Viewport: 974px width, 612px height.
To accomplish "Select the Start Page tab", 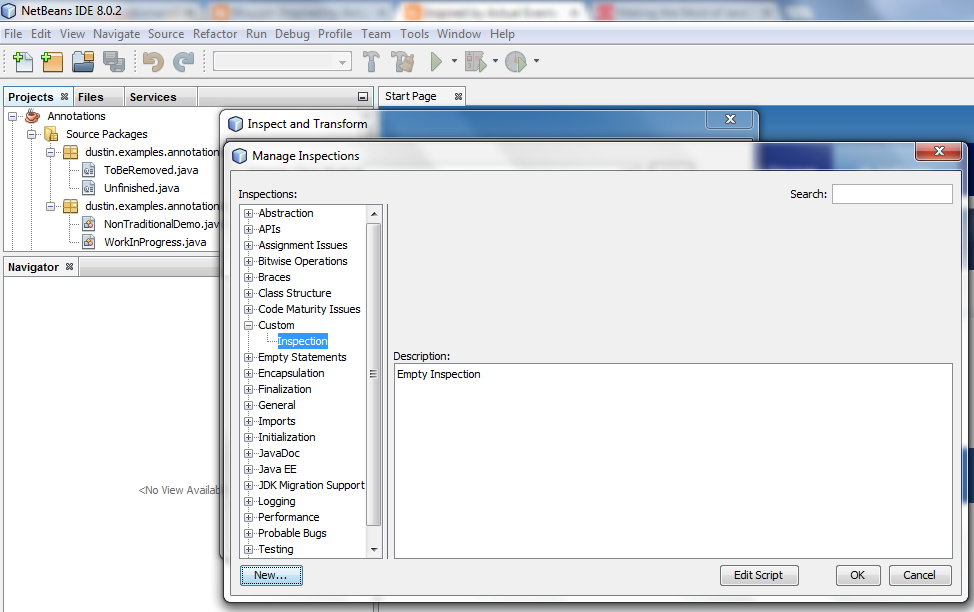I will 411,96.
